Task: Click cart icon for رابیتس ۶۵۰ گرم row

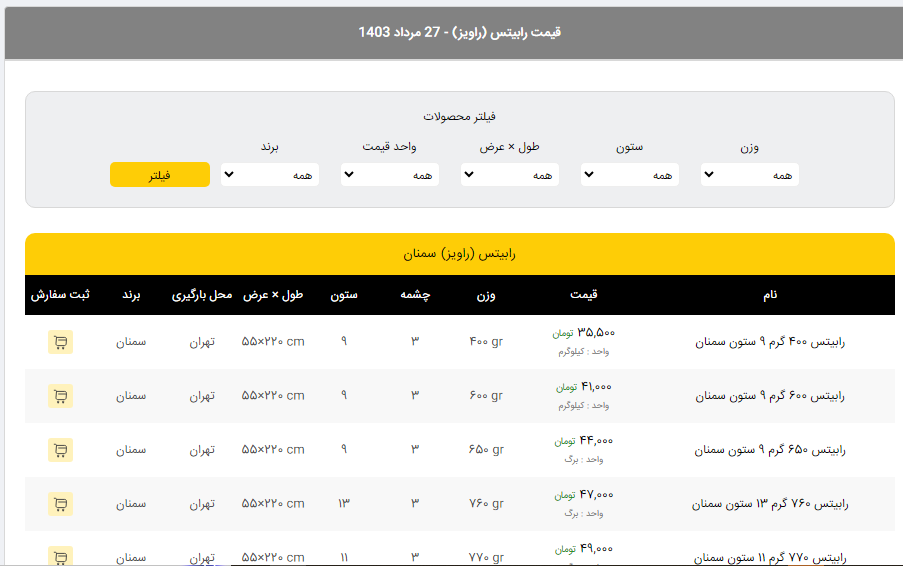Action: (60, 450)
